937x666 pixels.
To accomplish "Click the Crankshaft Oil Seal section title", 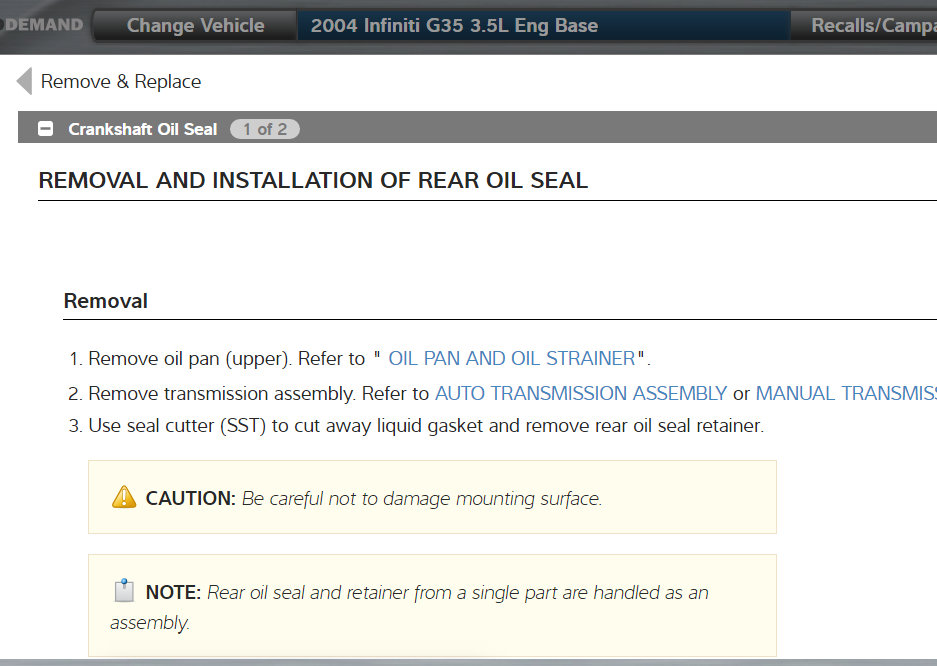I will pos(142,129).
